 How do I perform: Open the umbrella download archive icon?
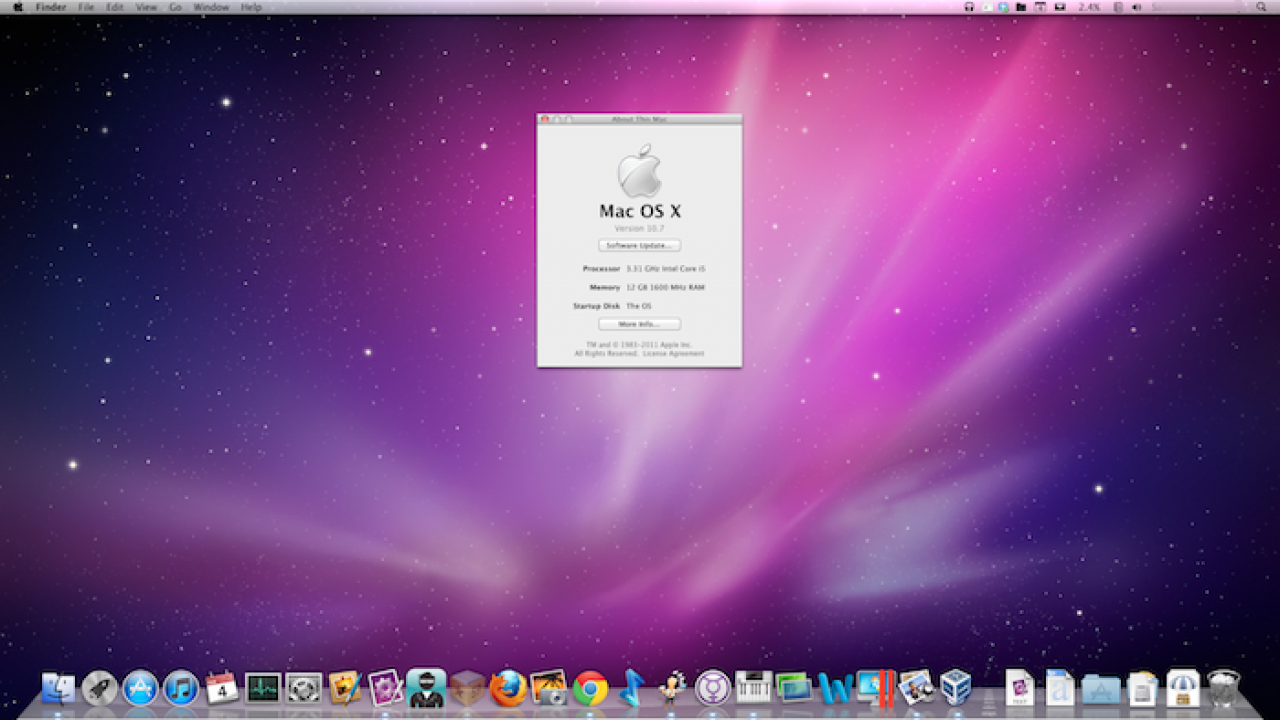(1183, 688)
